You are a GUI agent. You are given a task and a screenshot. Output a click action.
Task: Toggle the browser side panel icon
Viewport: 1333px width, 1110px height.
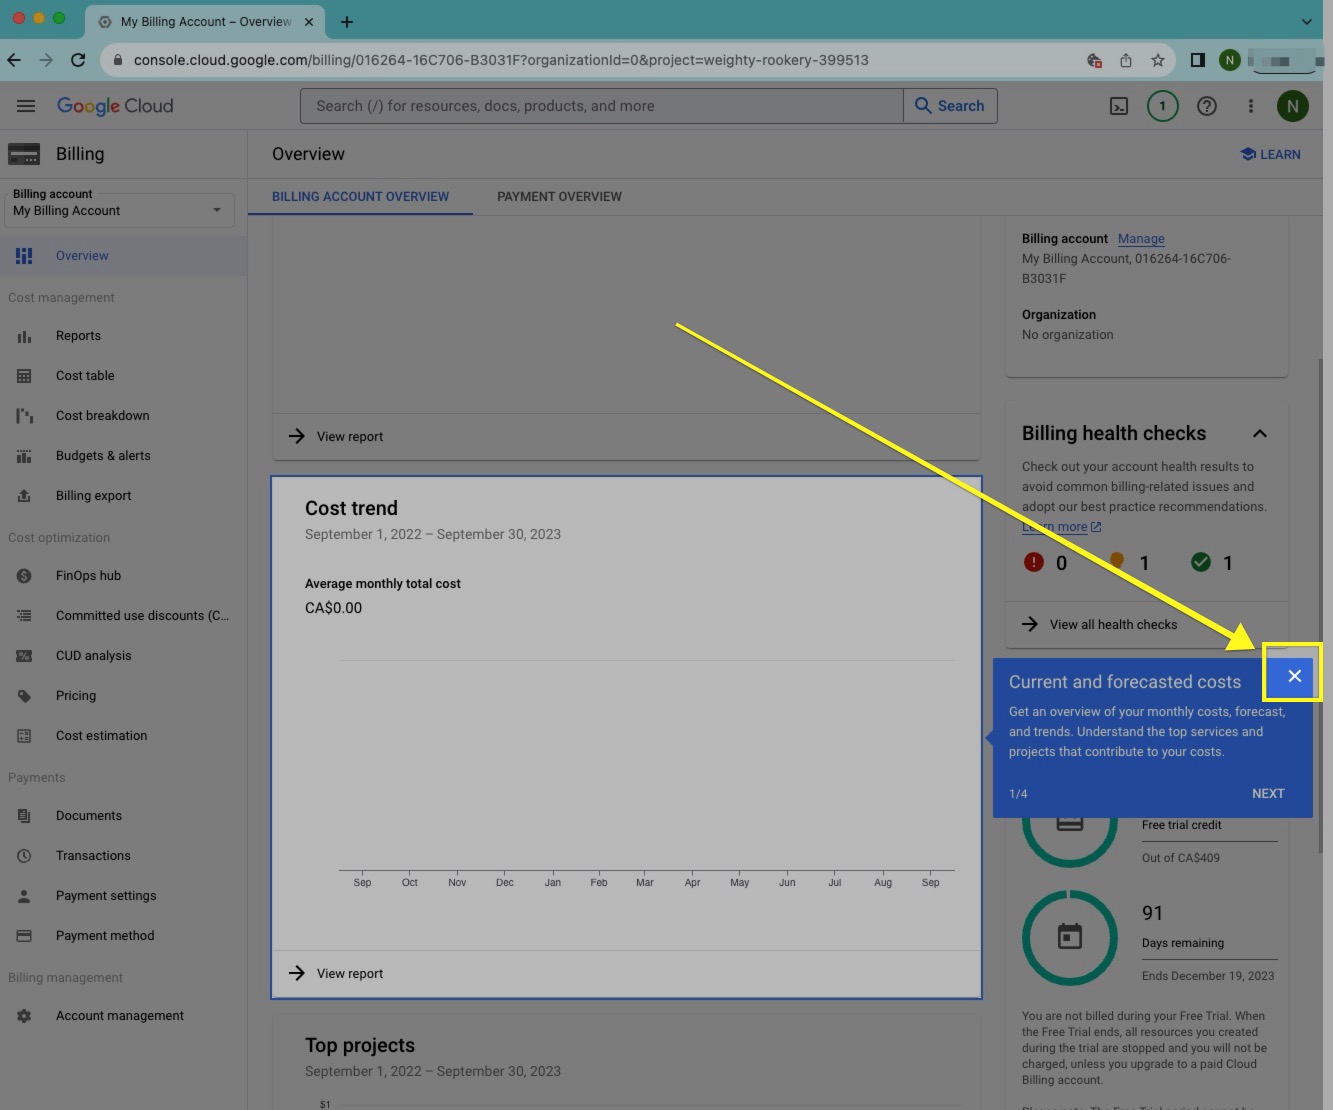(1197, 60)
